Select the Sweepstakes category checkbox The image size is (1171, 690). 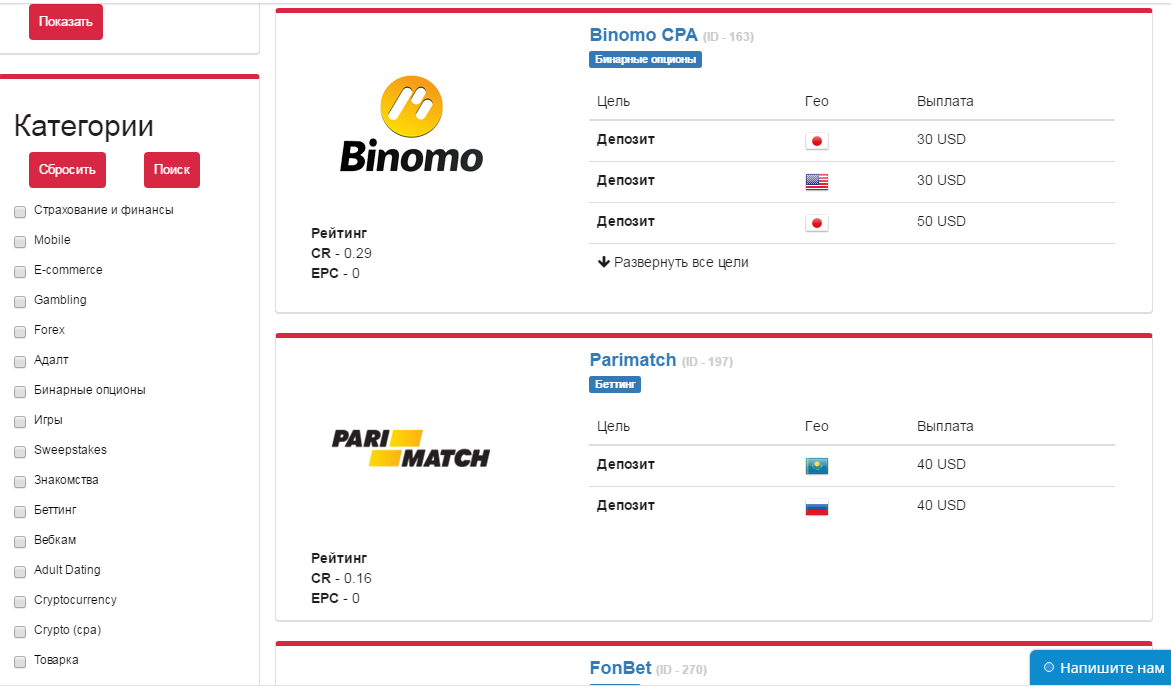20,451
